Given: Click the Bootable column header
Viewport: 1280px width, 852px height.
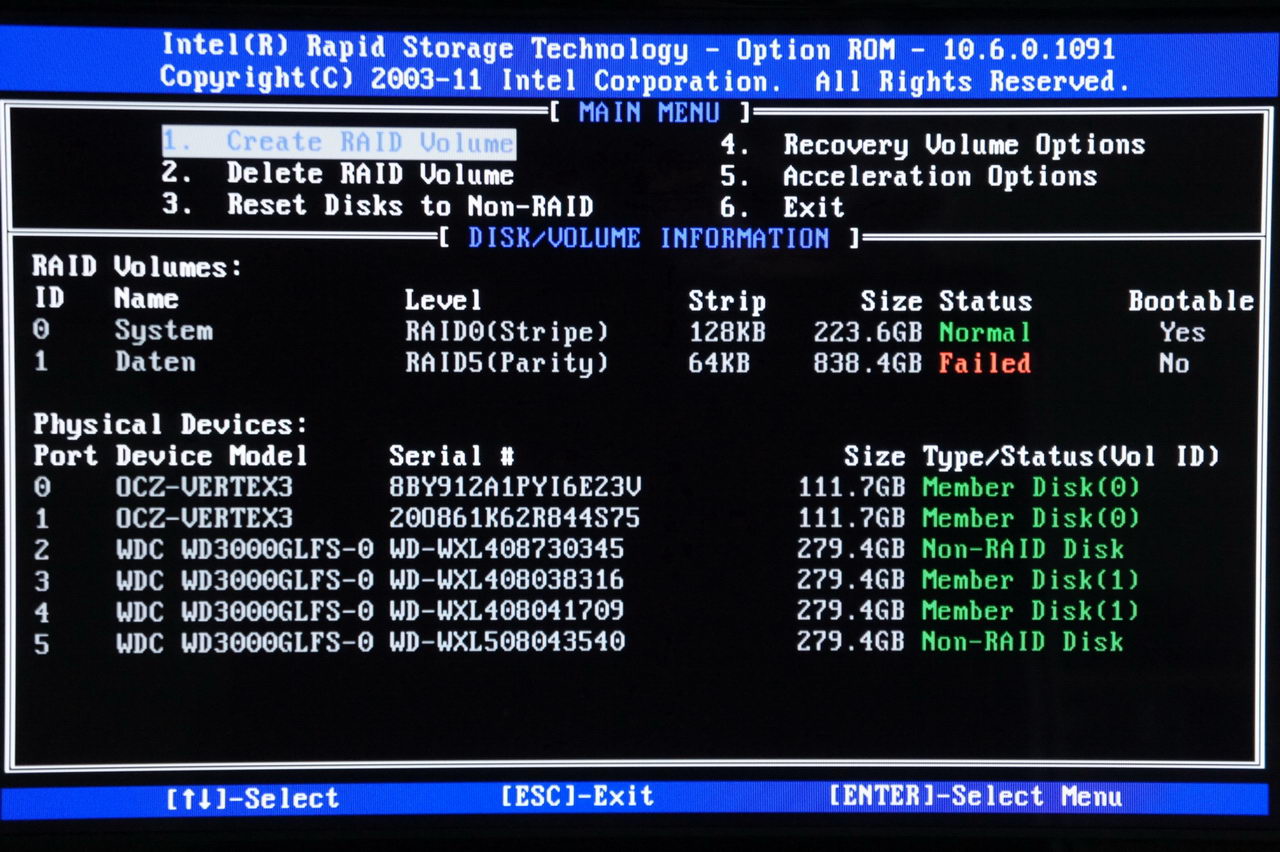Looking at the screenshot, I should click(1191, 300).
